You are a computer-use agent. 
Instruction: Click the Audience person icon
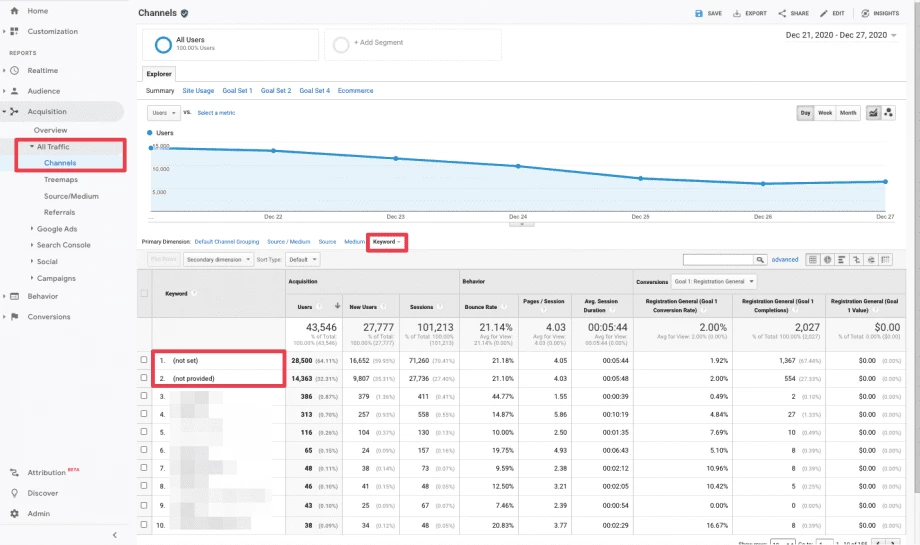(15, 91)
